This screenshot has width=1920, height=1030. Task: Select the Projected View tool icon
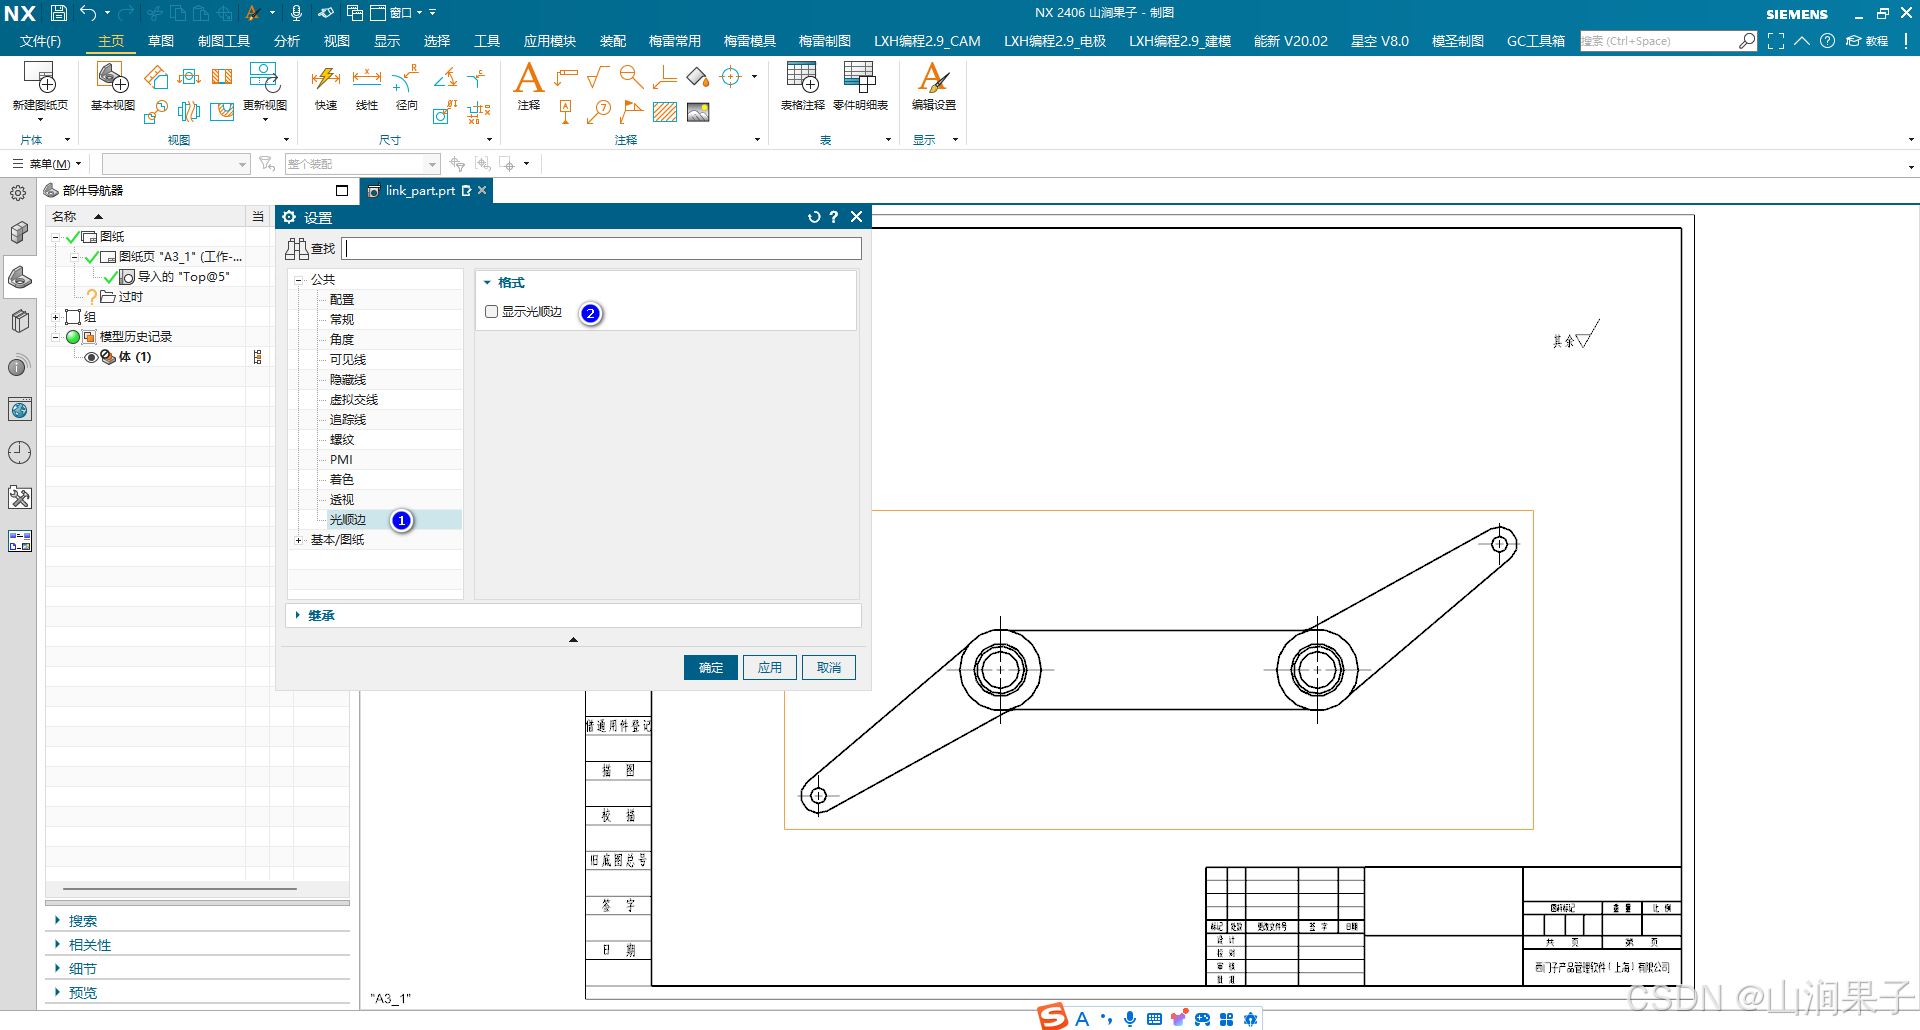pyautogui.click(x=156, y=78)
